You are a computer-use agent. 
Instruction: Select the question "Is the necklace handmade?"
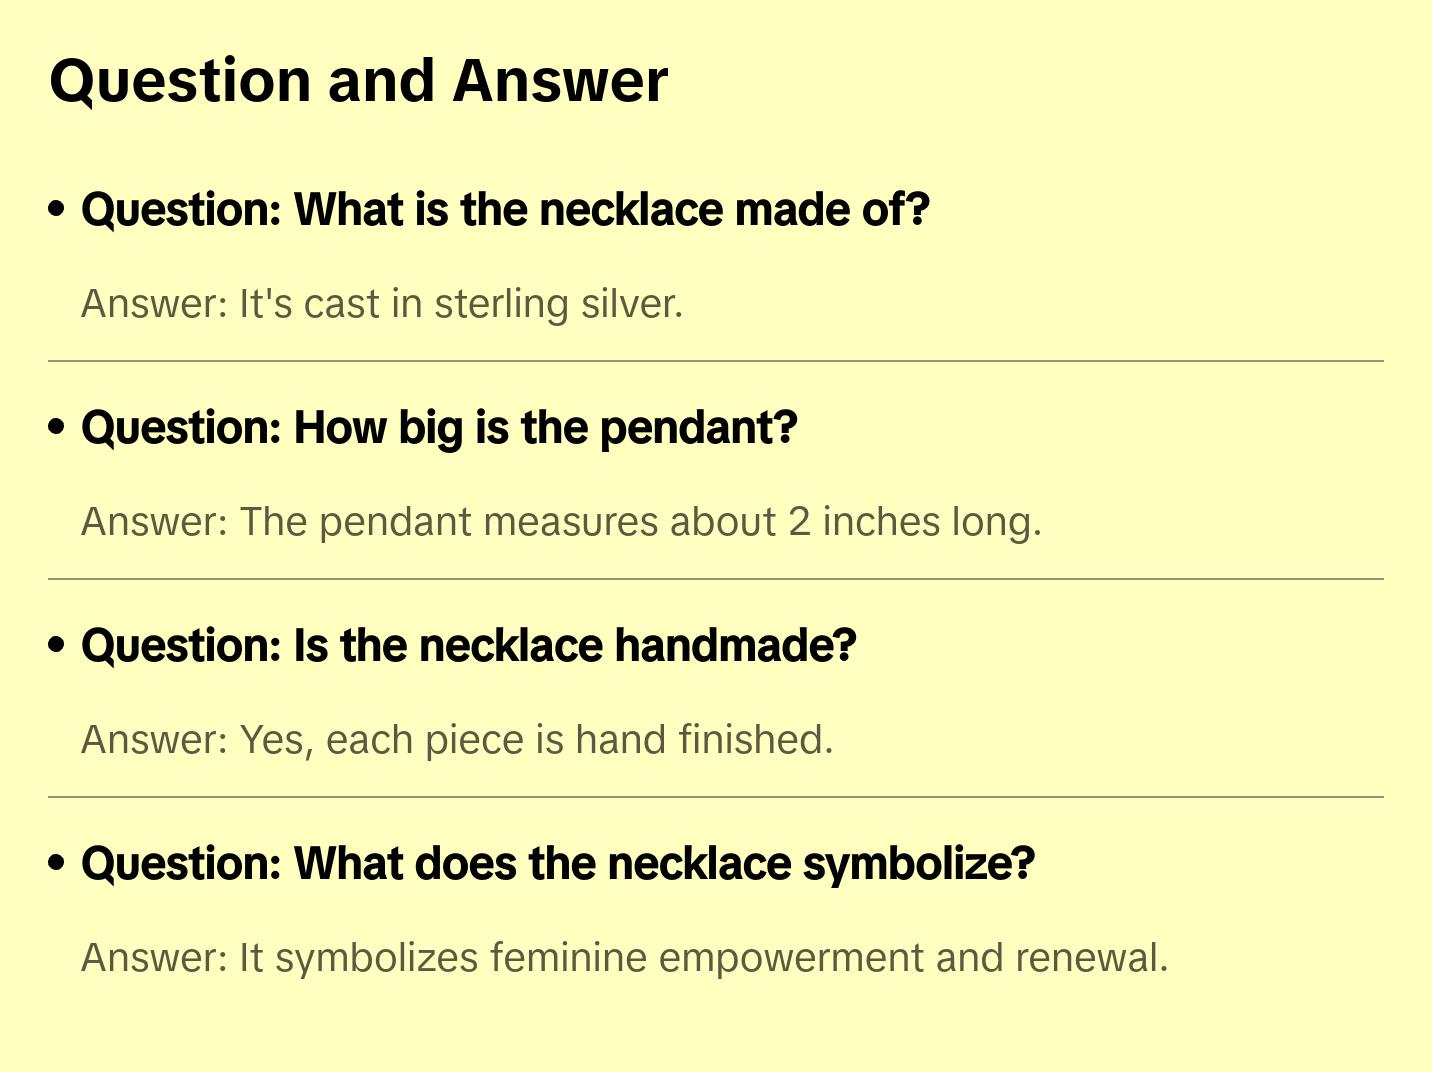(x=468, y=645)
